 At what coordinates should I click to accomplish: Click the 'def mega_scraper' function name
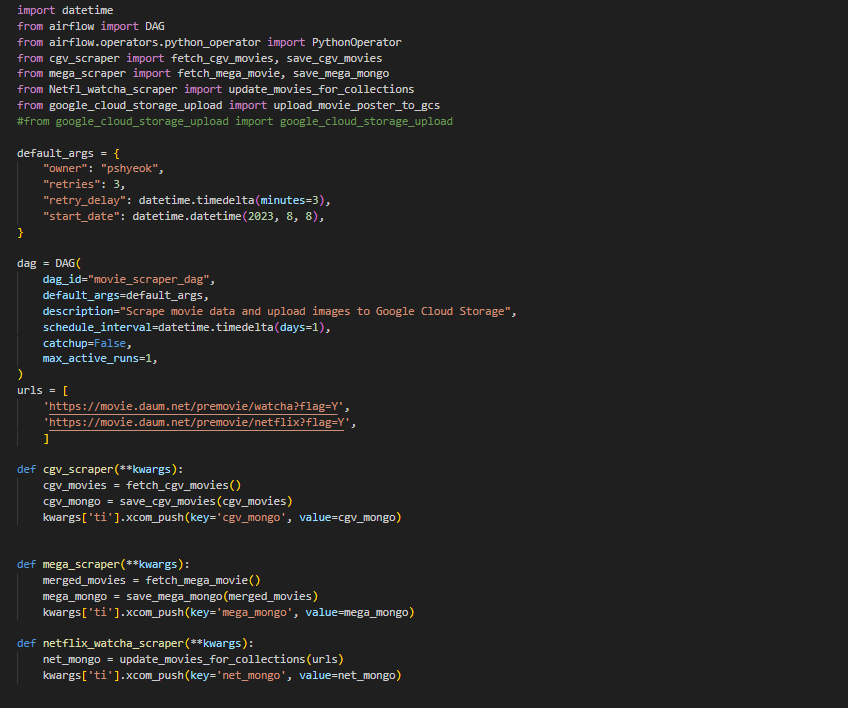point(81,564)
